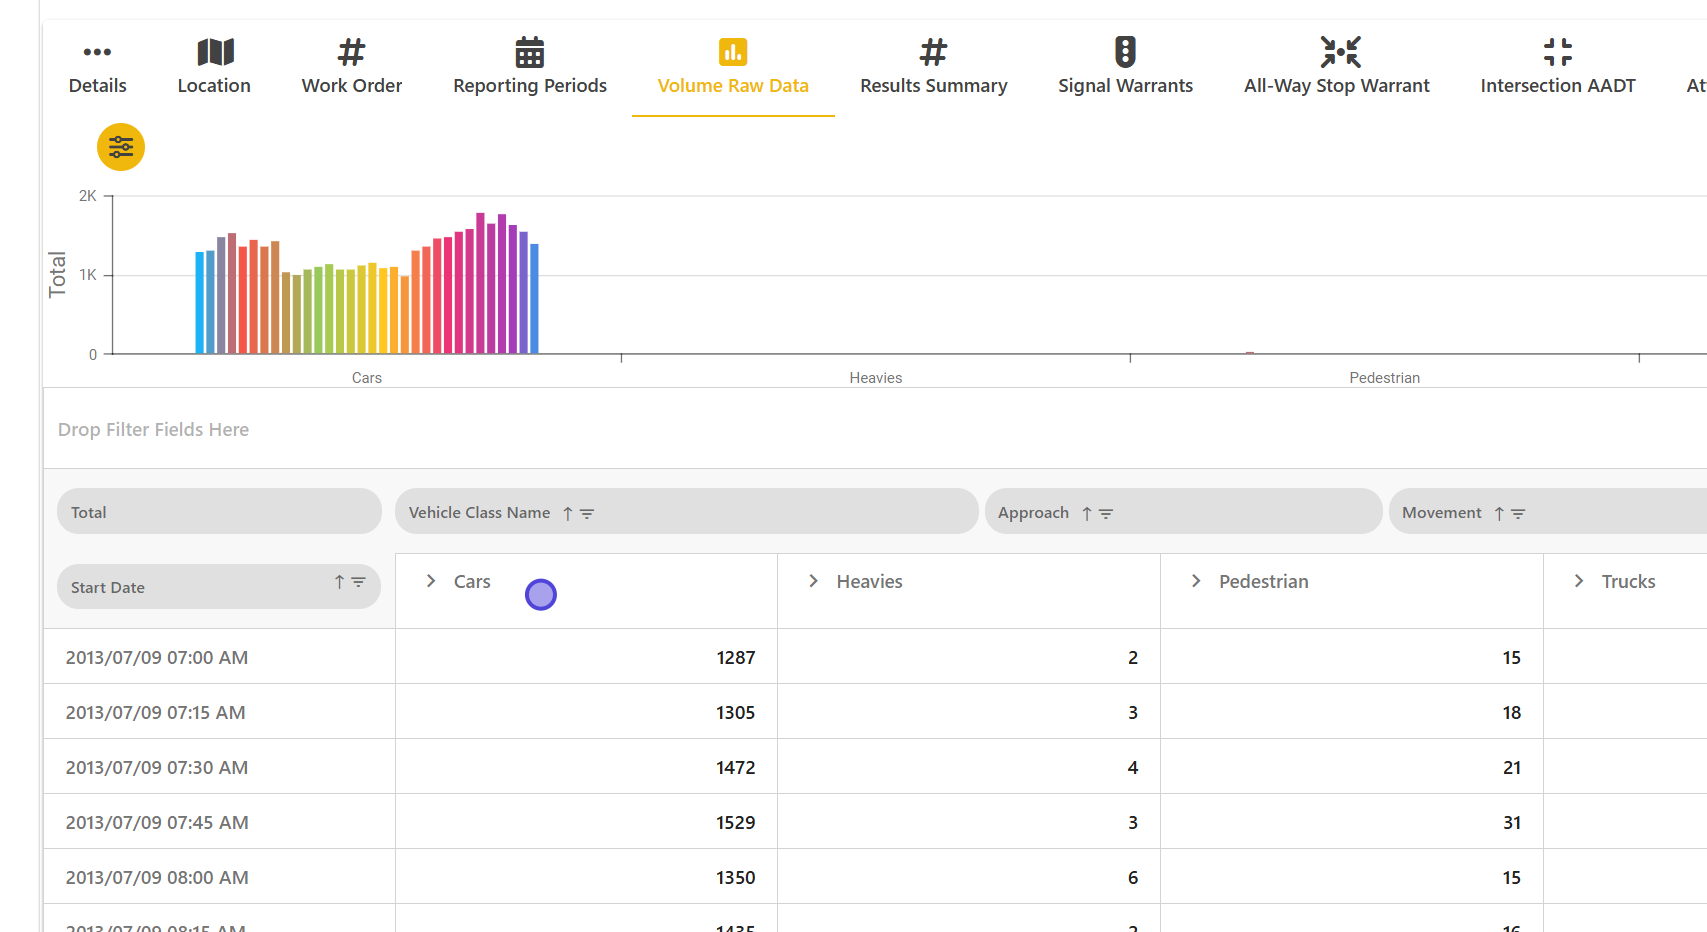Image resolution: width=1707 pixels, height=932 pixels.
Task: Click the Work Order hash icon
Action: [x=351, y=52]
